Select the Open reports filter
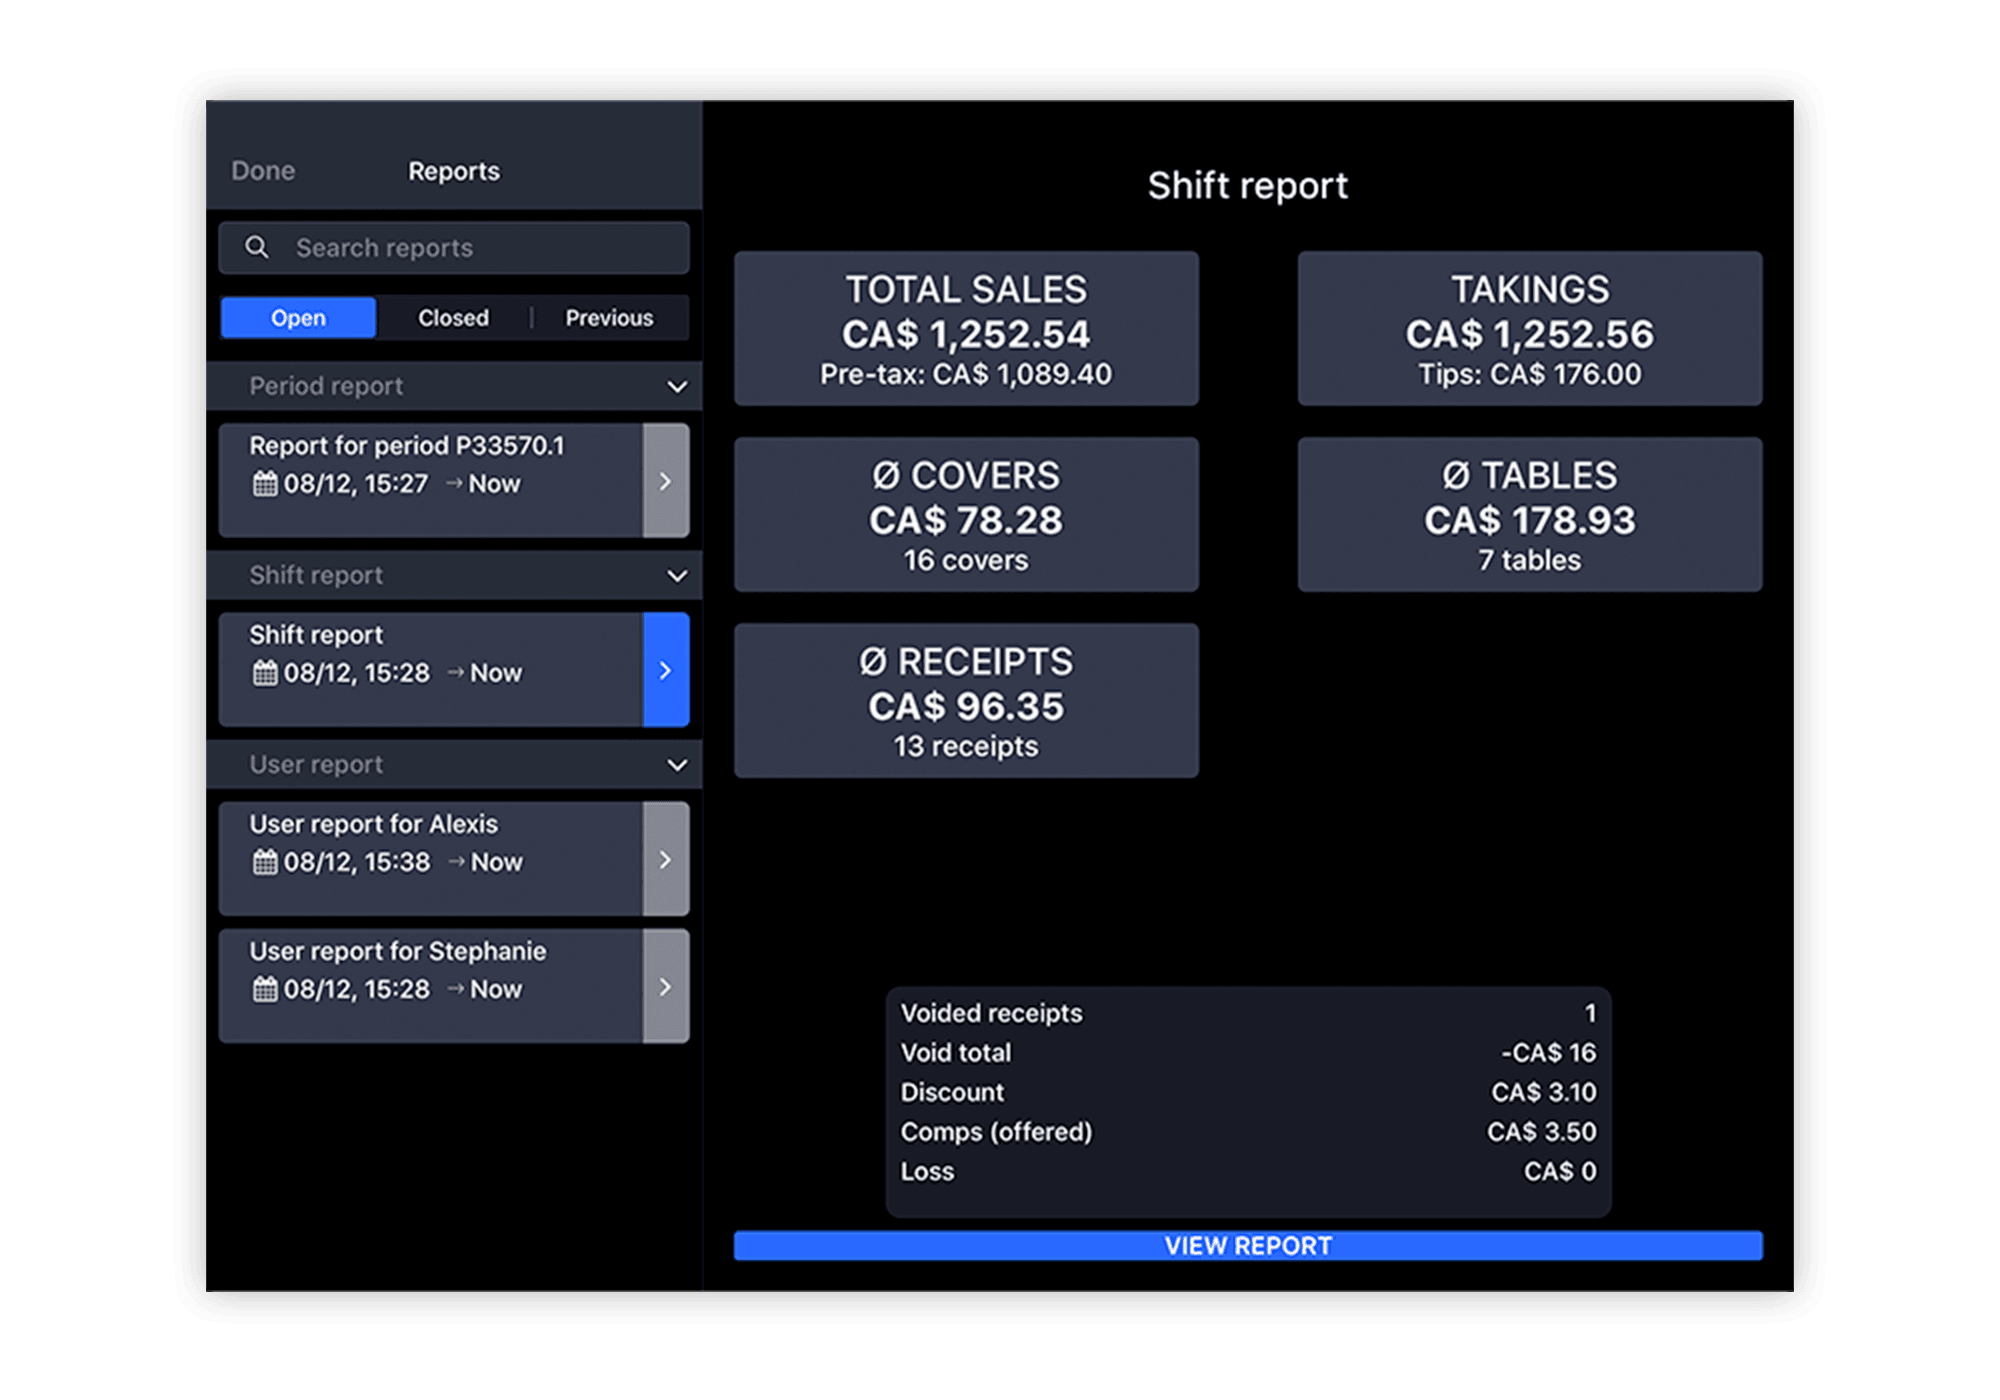 click(297, 317)
